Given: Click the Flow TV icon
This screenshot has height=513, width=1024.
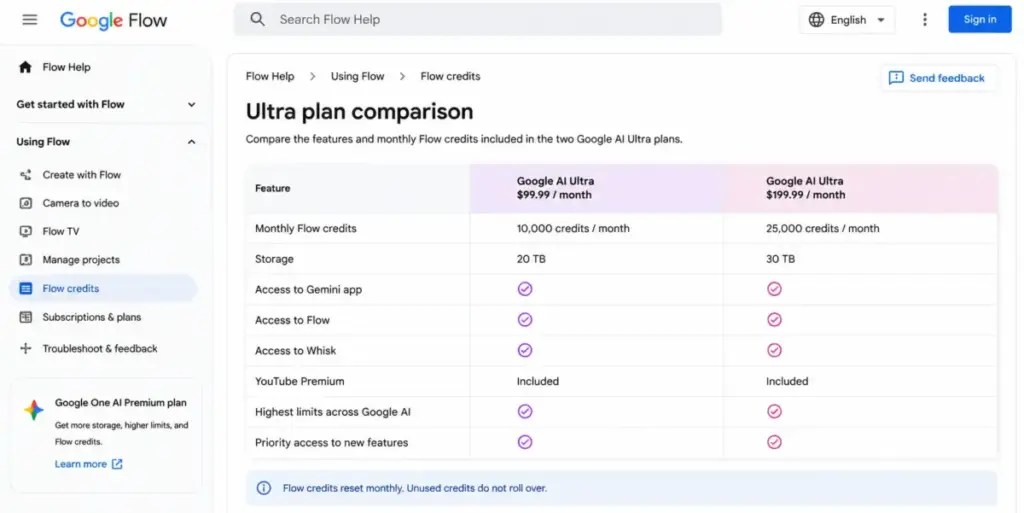Looking at the screenshot, I should [25, 231].
